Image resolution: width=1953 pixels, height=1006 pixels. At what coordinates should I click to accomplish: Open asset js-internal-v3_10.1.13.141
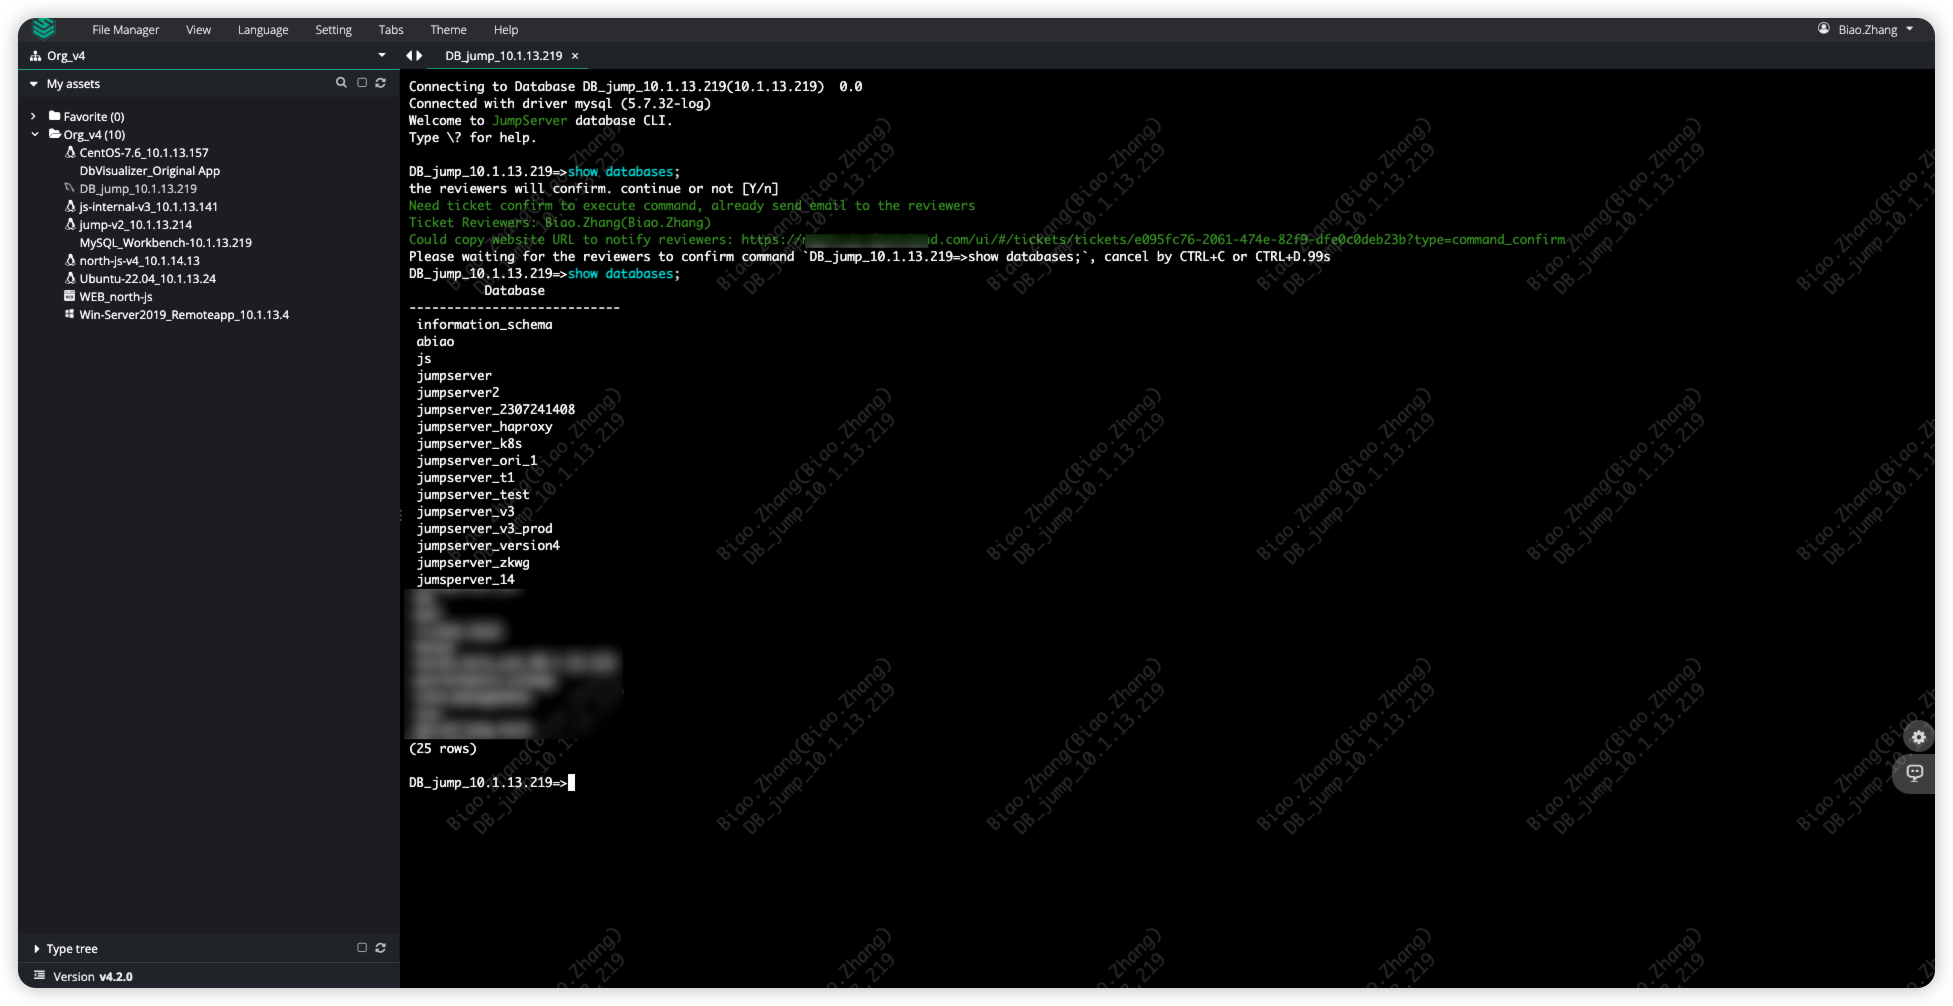[149, 207]
